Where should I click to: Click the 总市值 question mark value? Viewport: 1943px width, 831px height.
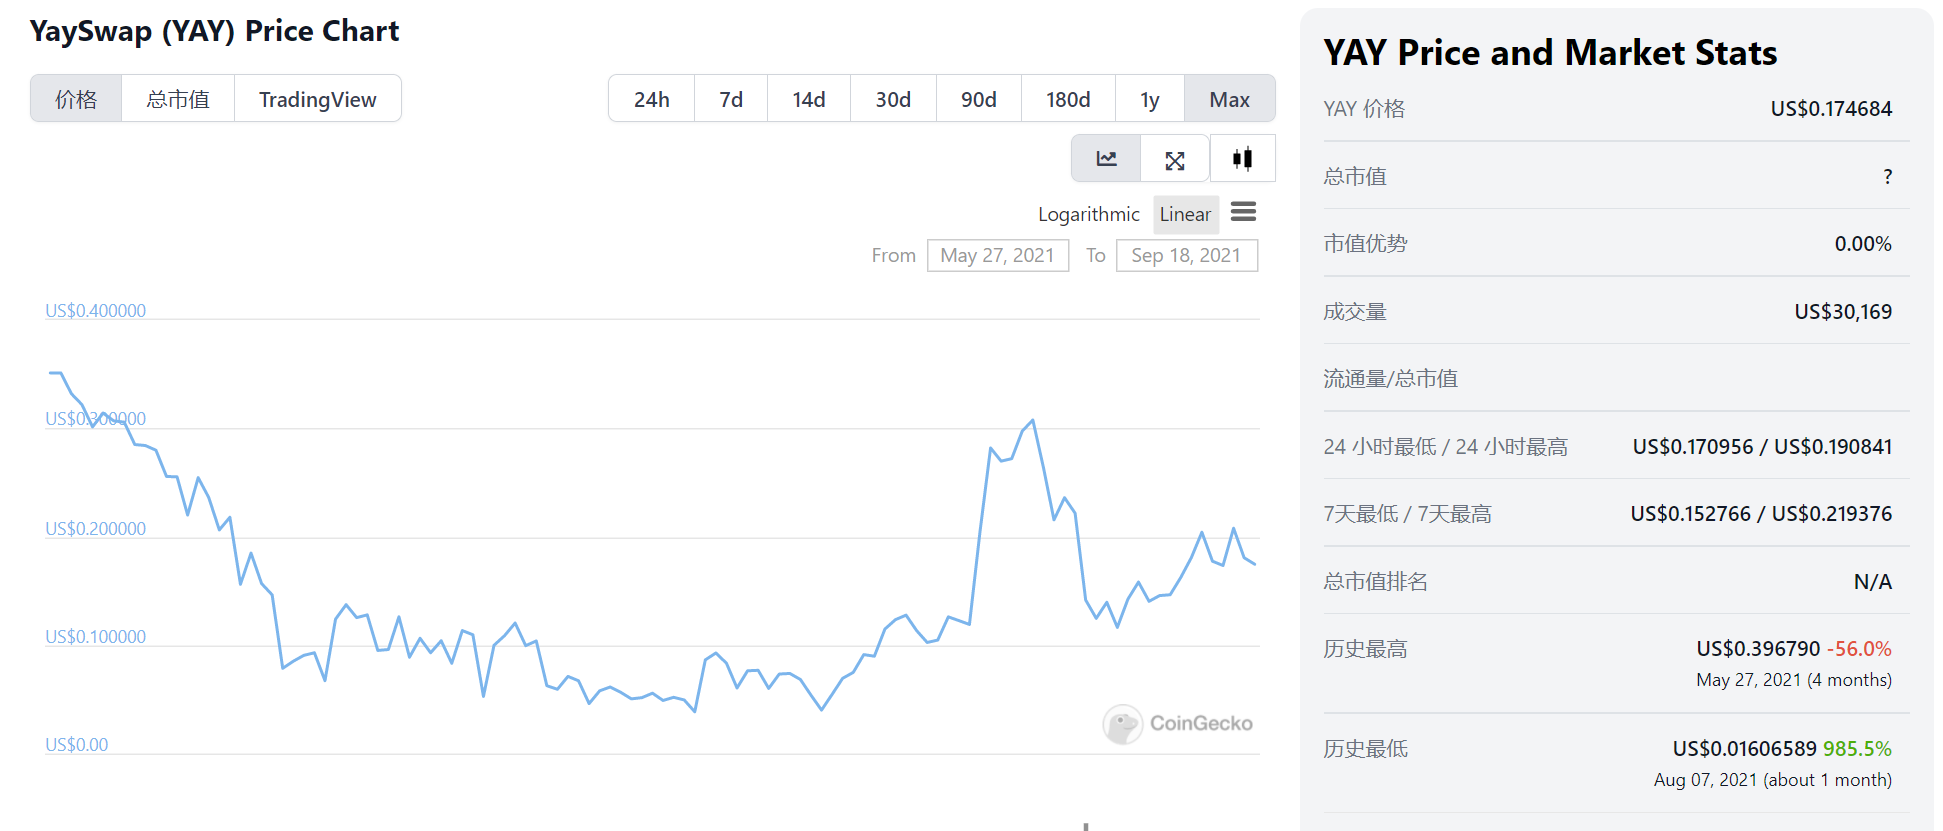click(1888, 176)
